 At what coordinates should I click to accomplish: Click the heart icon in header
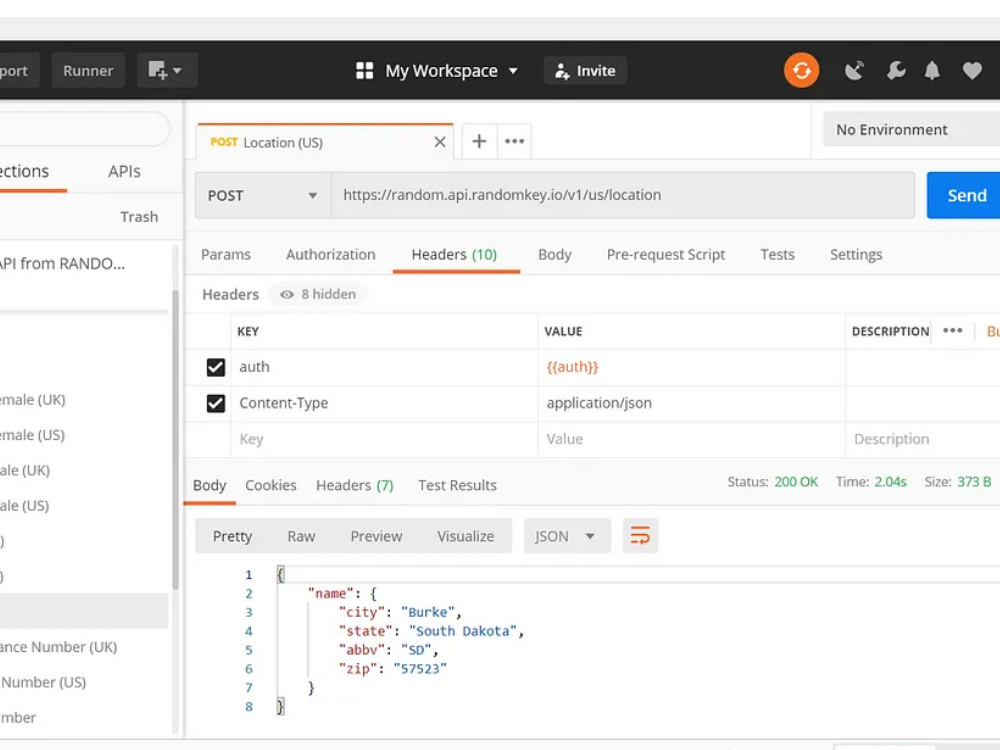(x=972, y=70)
